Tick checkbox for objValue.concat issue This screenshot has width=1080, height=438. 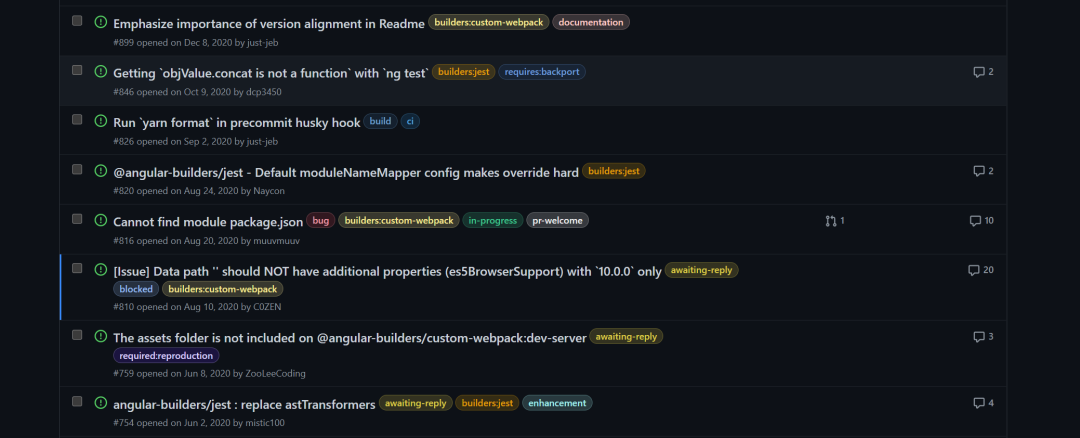(x=77, y=70)
